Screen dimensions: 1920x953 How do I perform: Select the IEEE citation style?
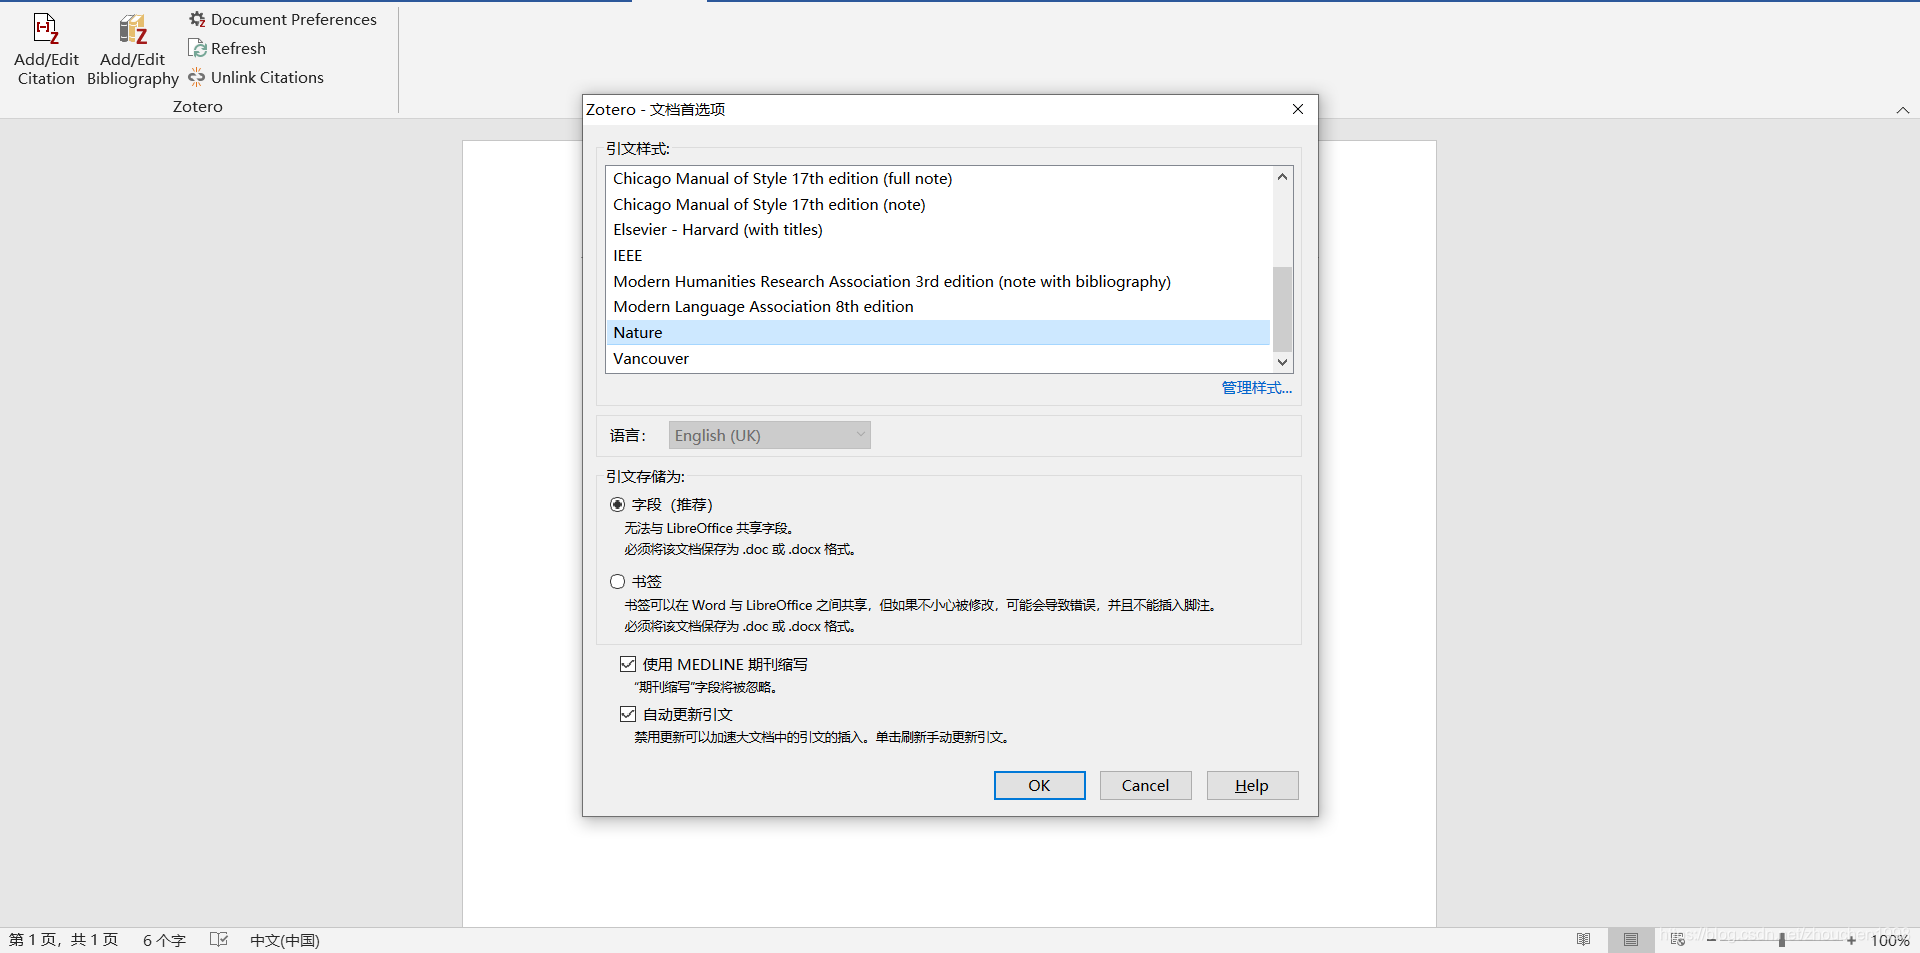tap(938, 255)
